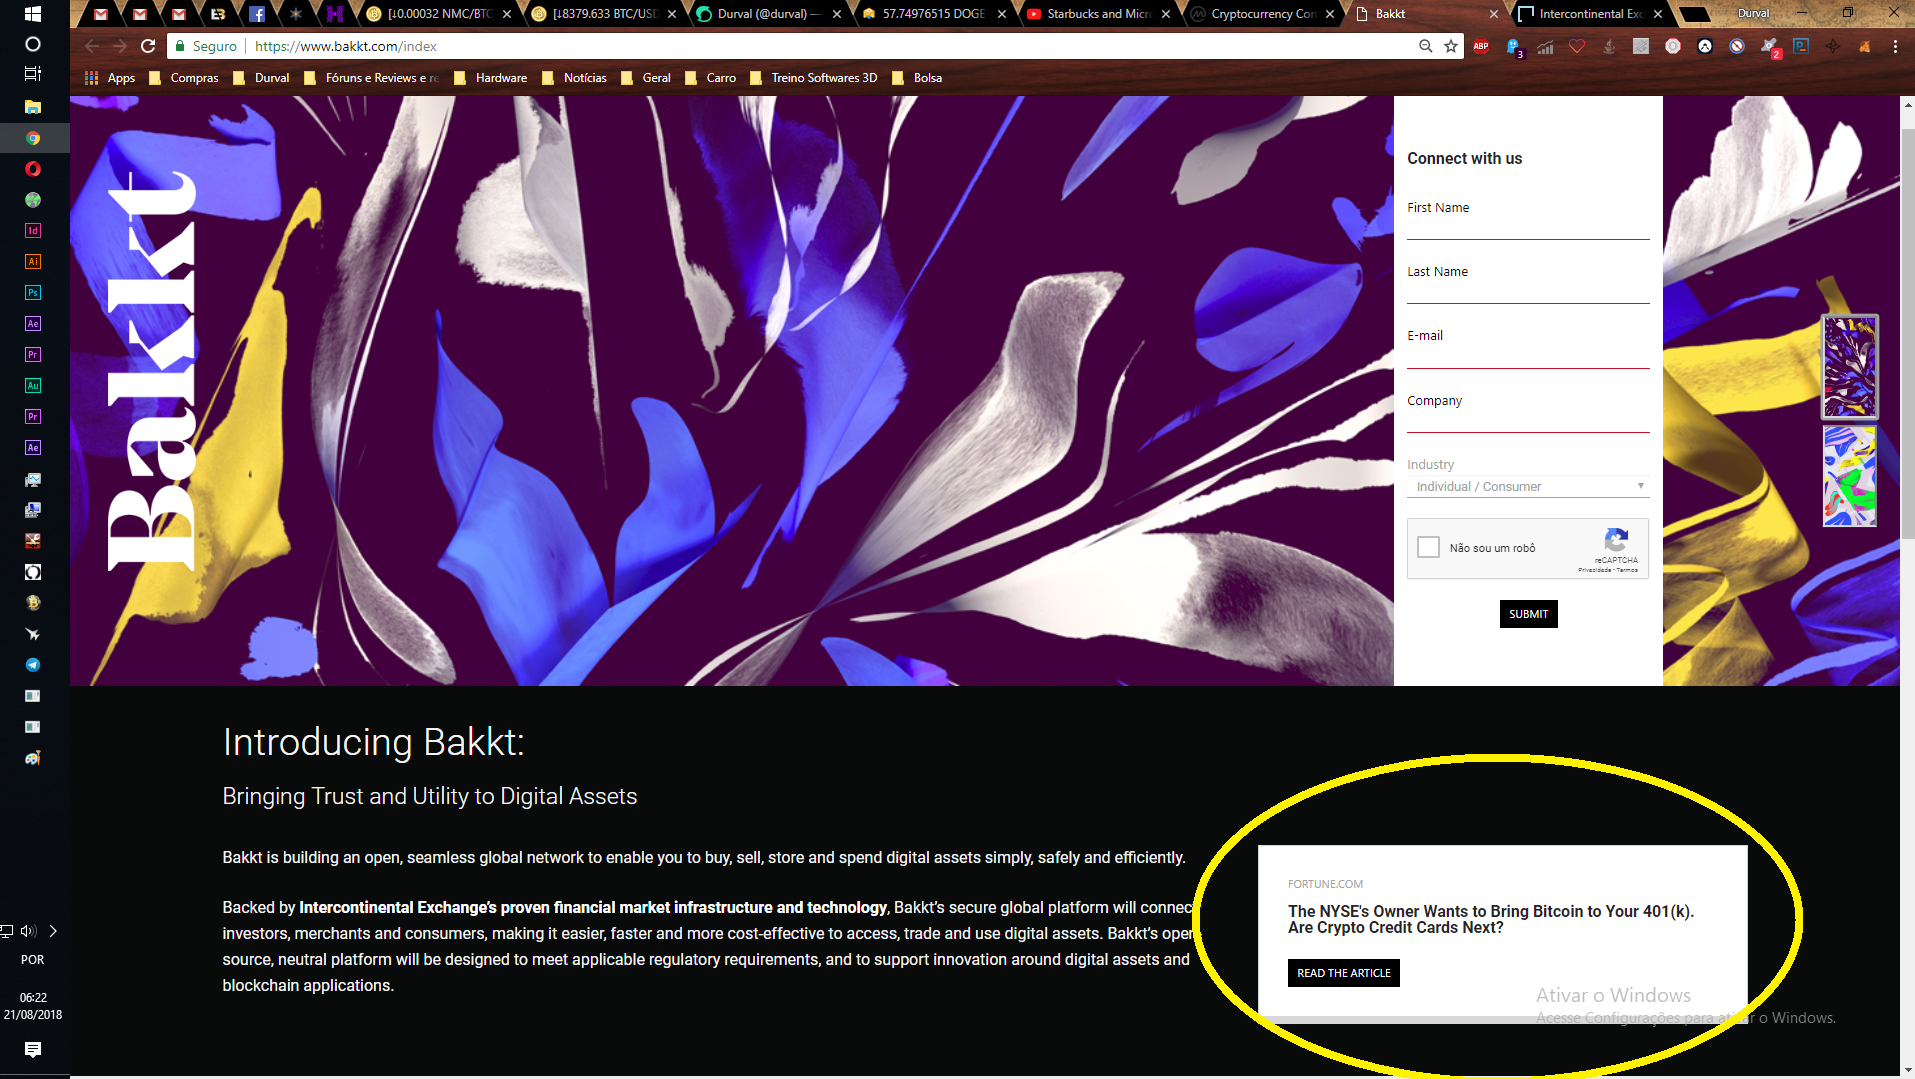This screenshot has height=1079, width=1915.
Task: Open Adobe InDesign from the taskbar
Action: coord(33,231)
